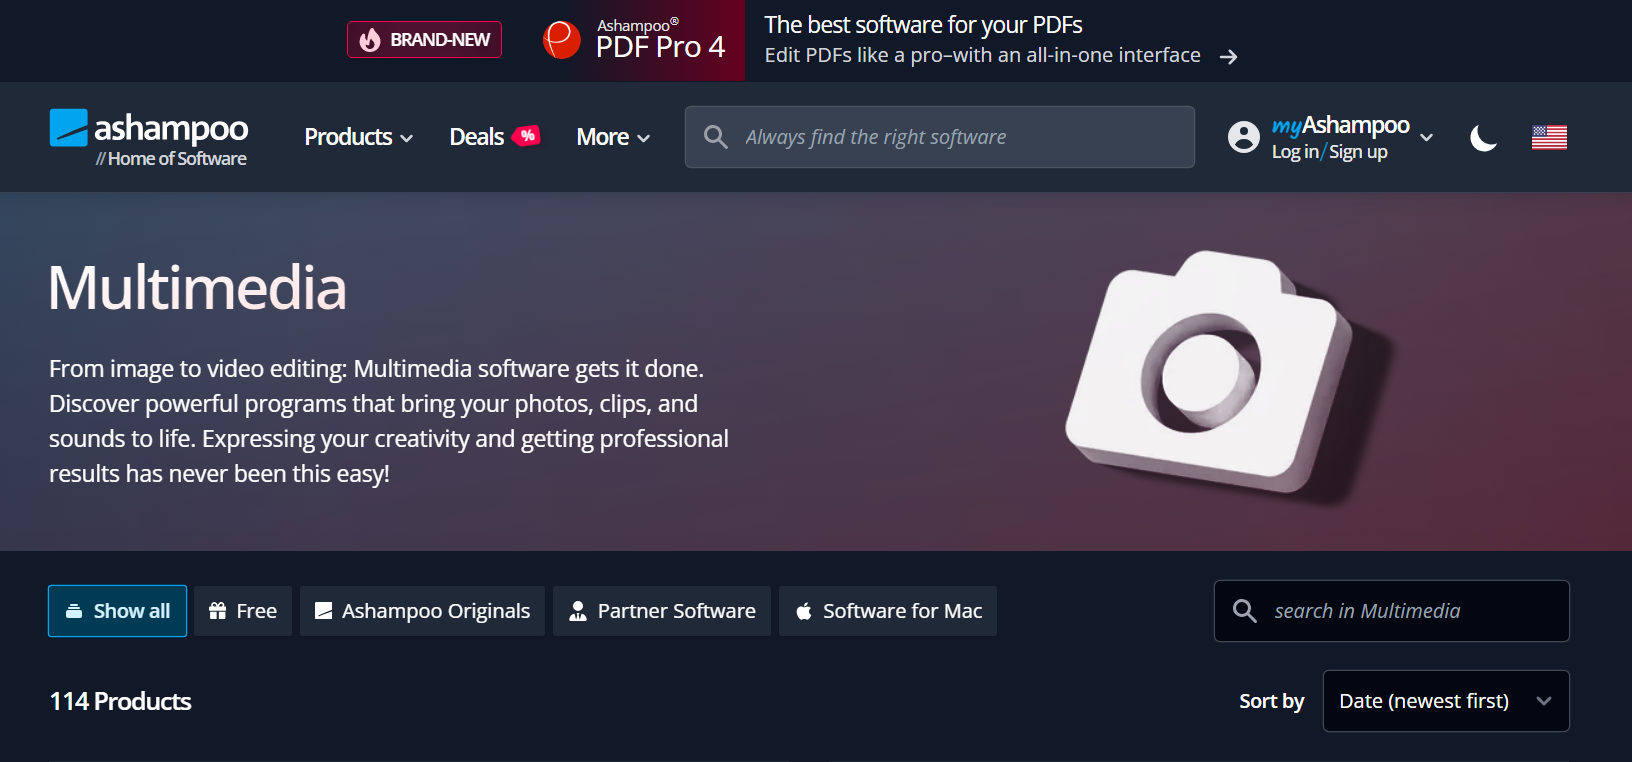
Task: Expand the myAshampoo account chevron
Action: click(1426, 137)
